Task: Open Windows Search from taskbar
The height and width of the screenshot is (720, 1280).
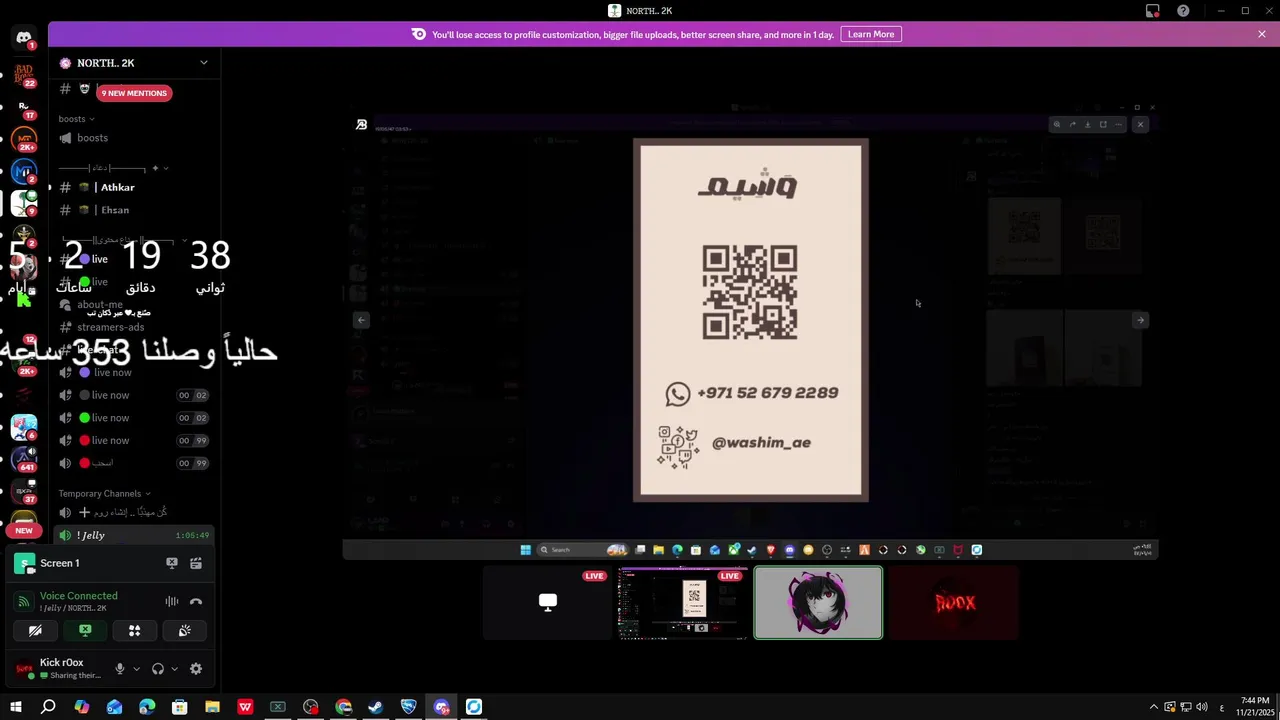Action: [x=48, y=707]
